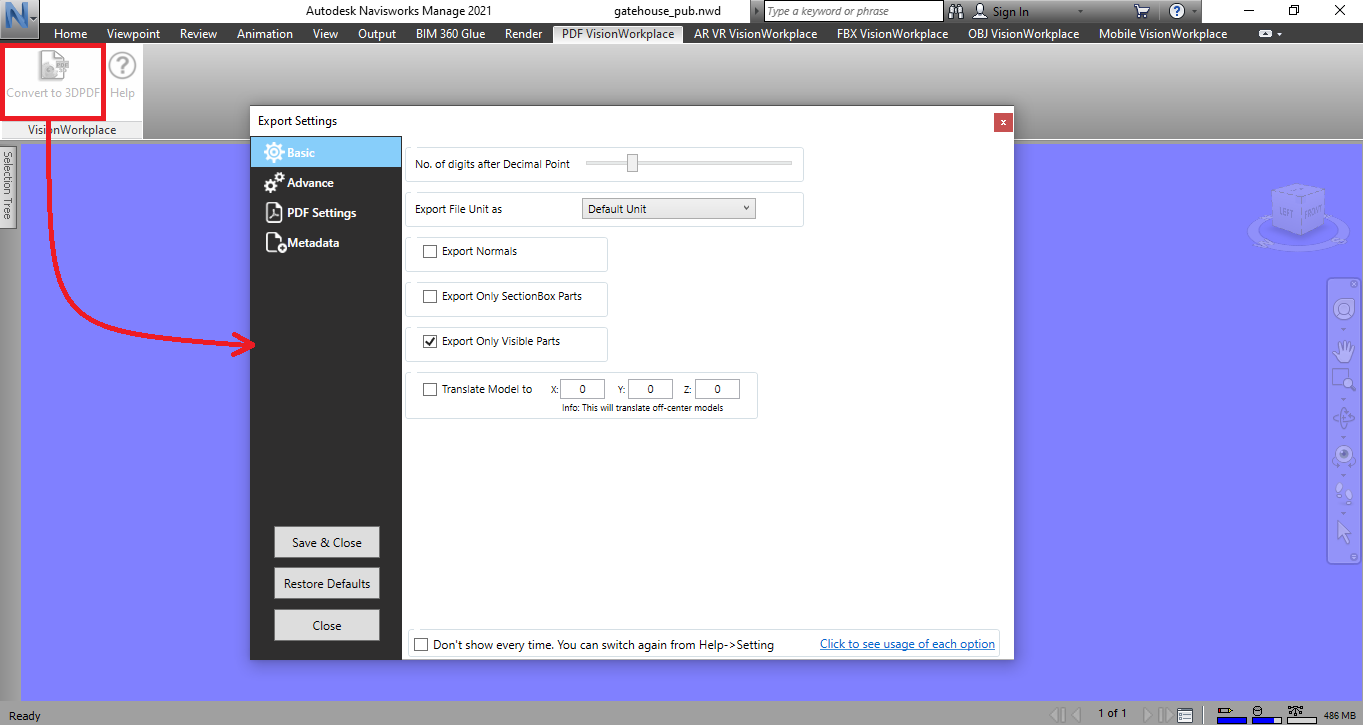Viewport: 1363px width, 725px height.
Task: Close Export Settings with red X
Action: click(x=1003, y=122)
